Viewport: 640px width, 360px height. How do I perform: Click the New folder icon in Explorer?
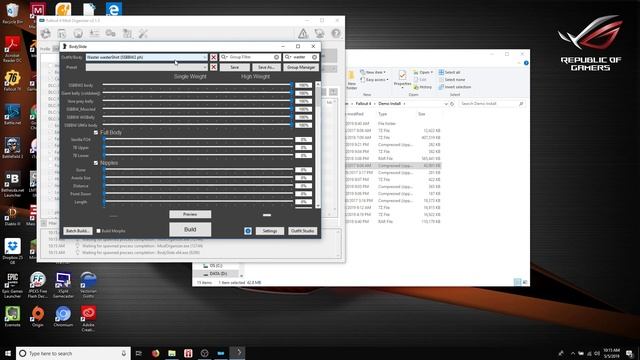[x=351, y=80]
